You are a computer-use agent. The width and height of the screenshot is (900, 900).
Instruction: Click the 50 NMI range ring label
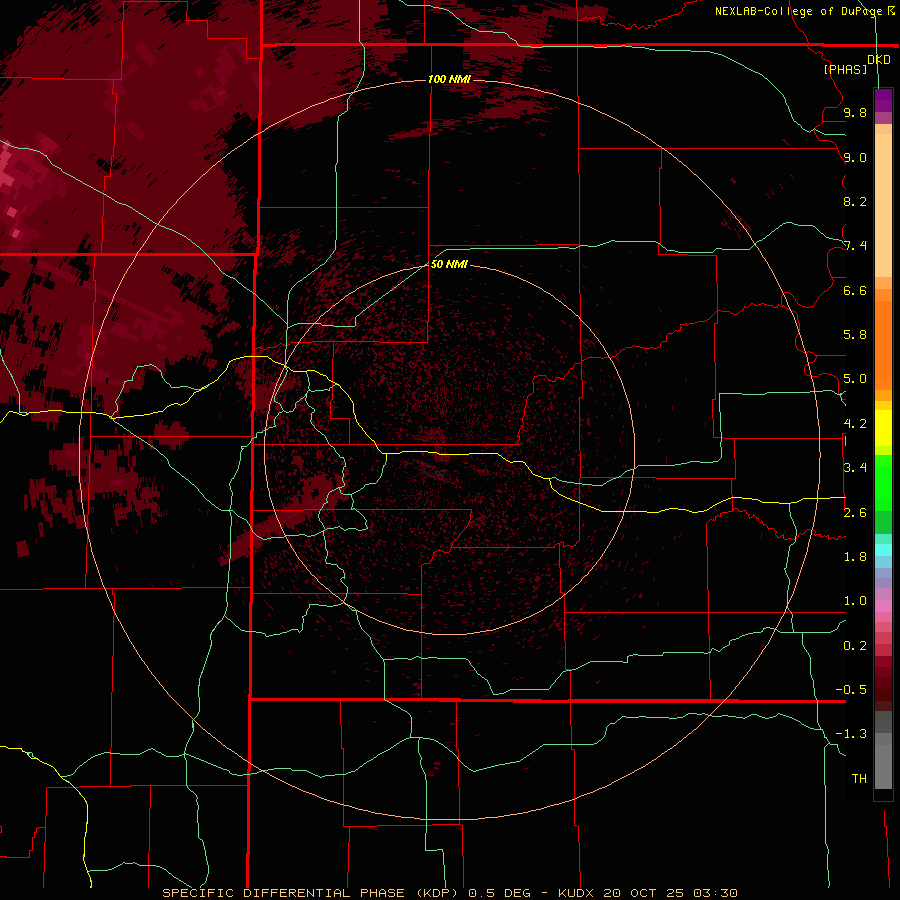pos(449,264)
